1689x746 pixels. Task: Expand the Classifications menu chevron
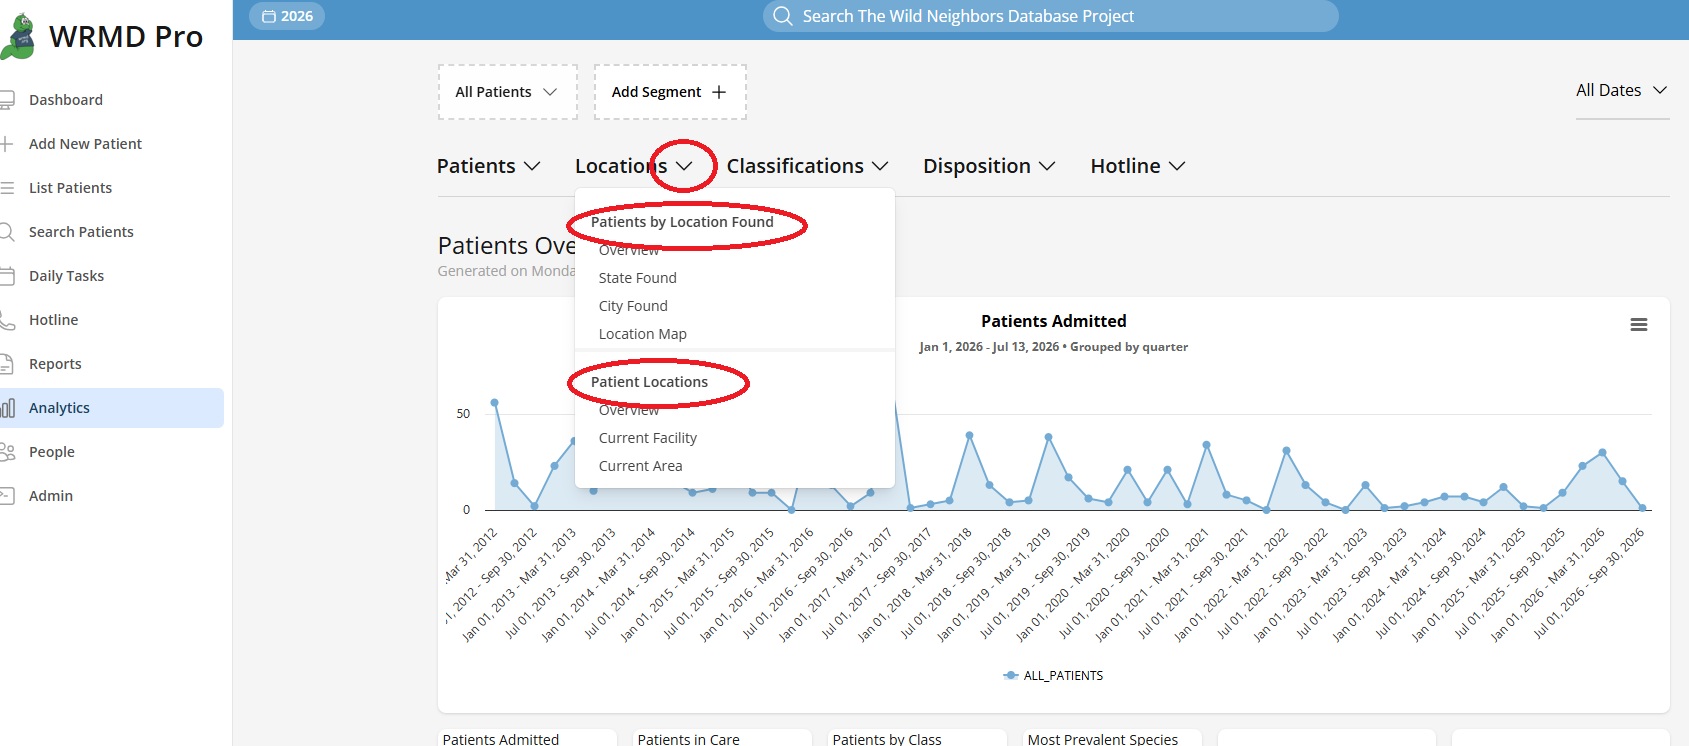click(880, 166)
